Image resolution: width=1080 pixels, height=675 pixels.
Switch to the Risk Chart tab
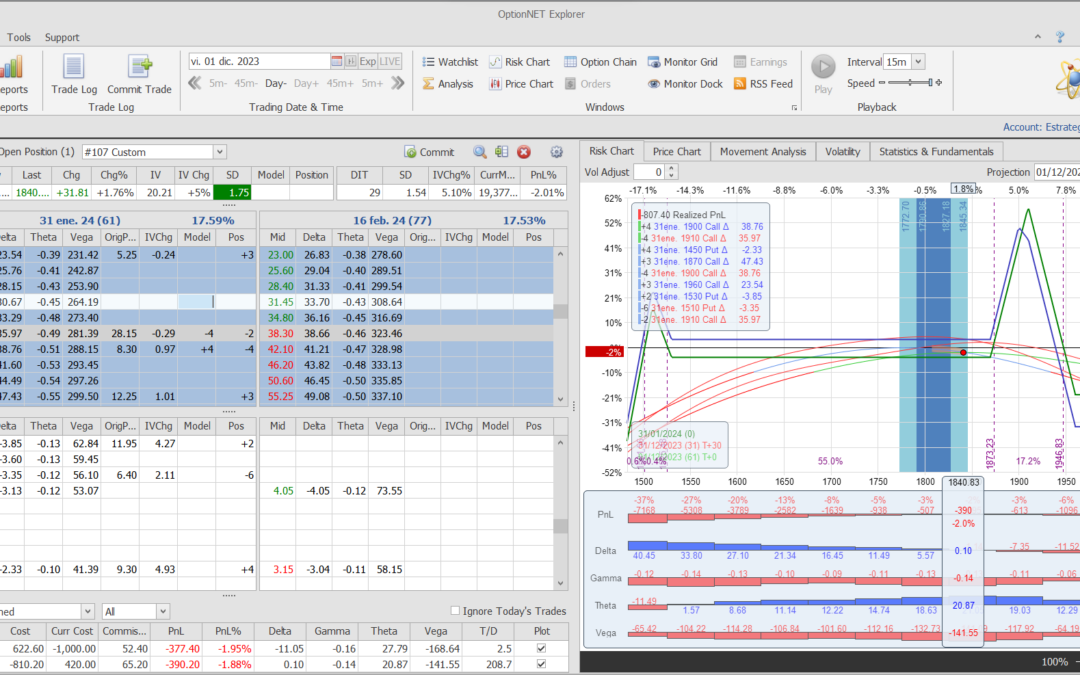tap(612, 152)
